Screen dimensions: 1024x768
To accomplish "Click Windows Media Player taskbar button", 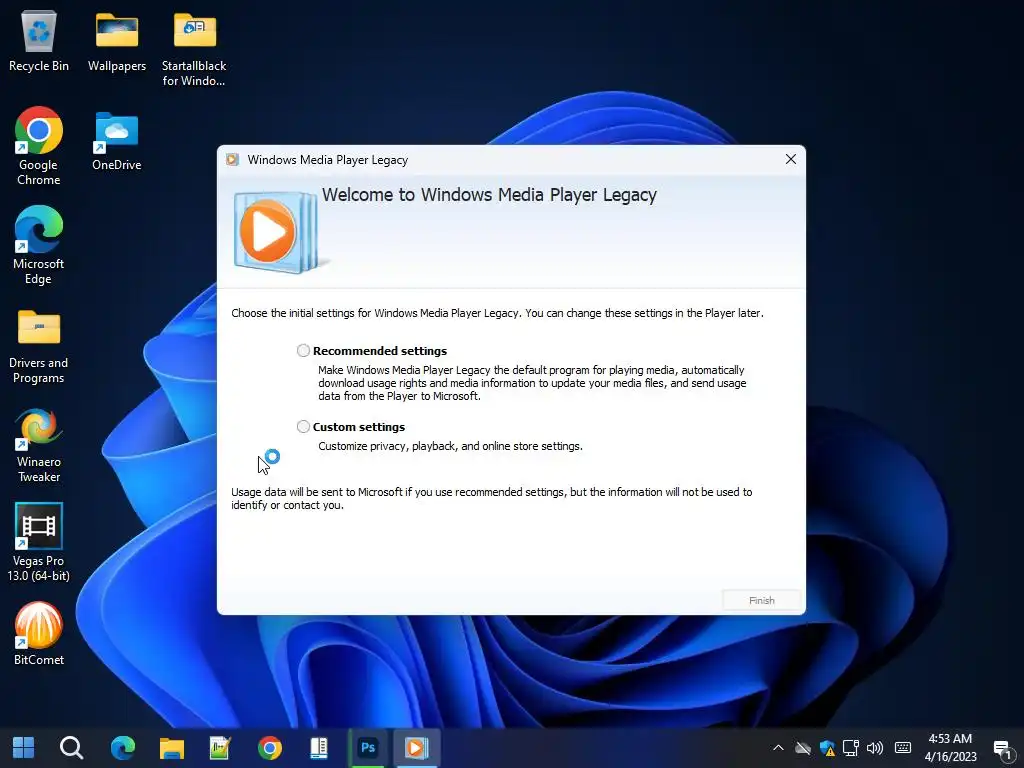I will pos(417,748).
